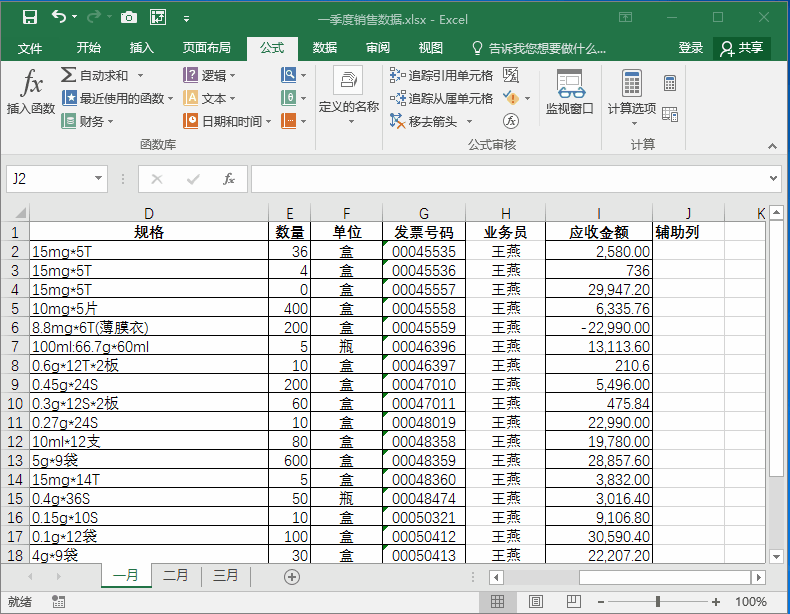This screenshot has width=790, height=614.
Task: Switch to the Review tab (审阅)
Action: 378,48
